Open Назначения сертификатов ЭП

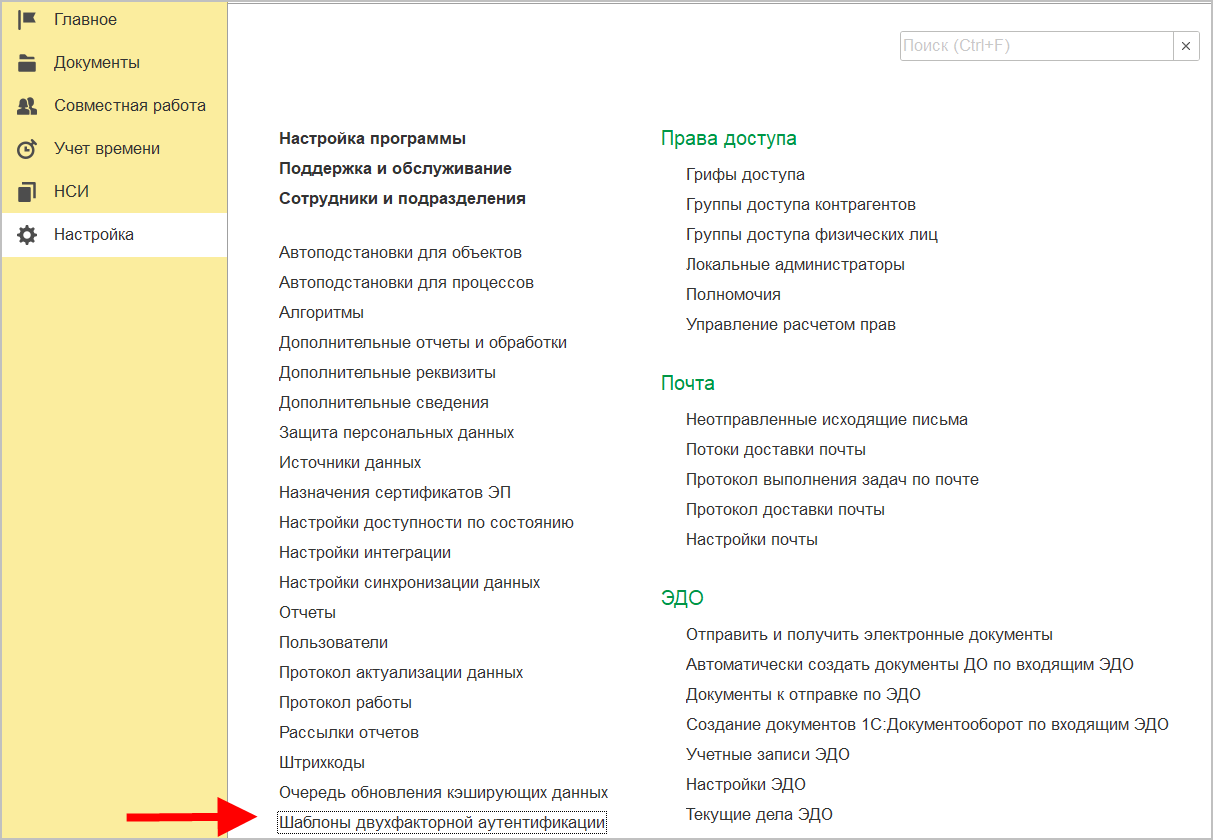395,492
